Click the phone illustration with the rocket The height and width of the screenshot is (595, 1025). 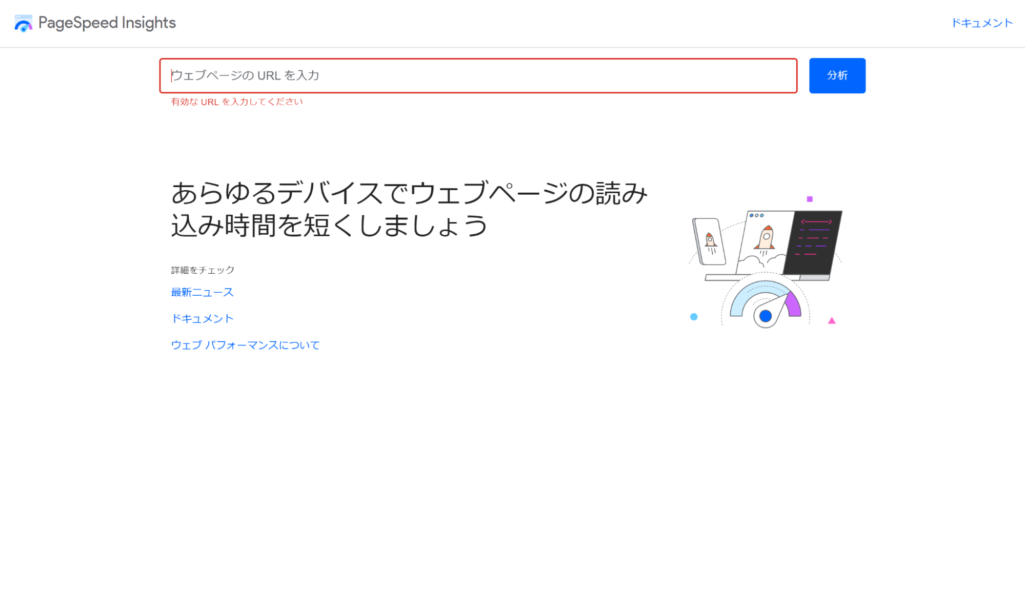point(709,242)
